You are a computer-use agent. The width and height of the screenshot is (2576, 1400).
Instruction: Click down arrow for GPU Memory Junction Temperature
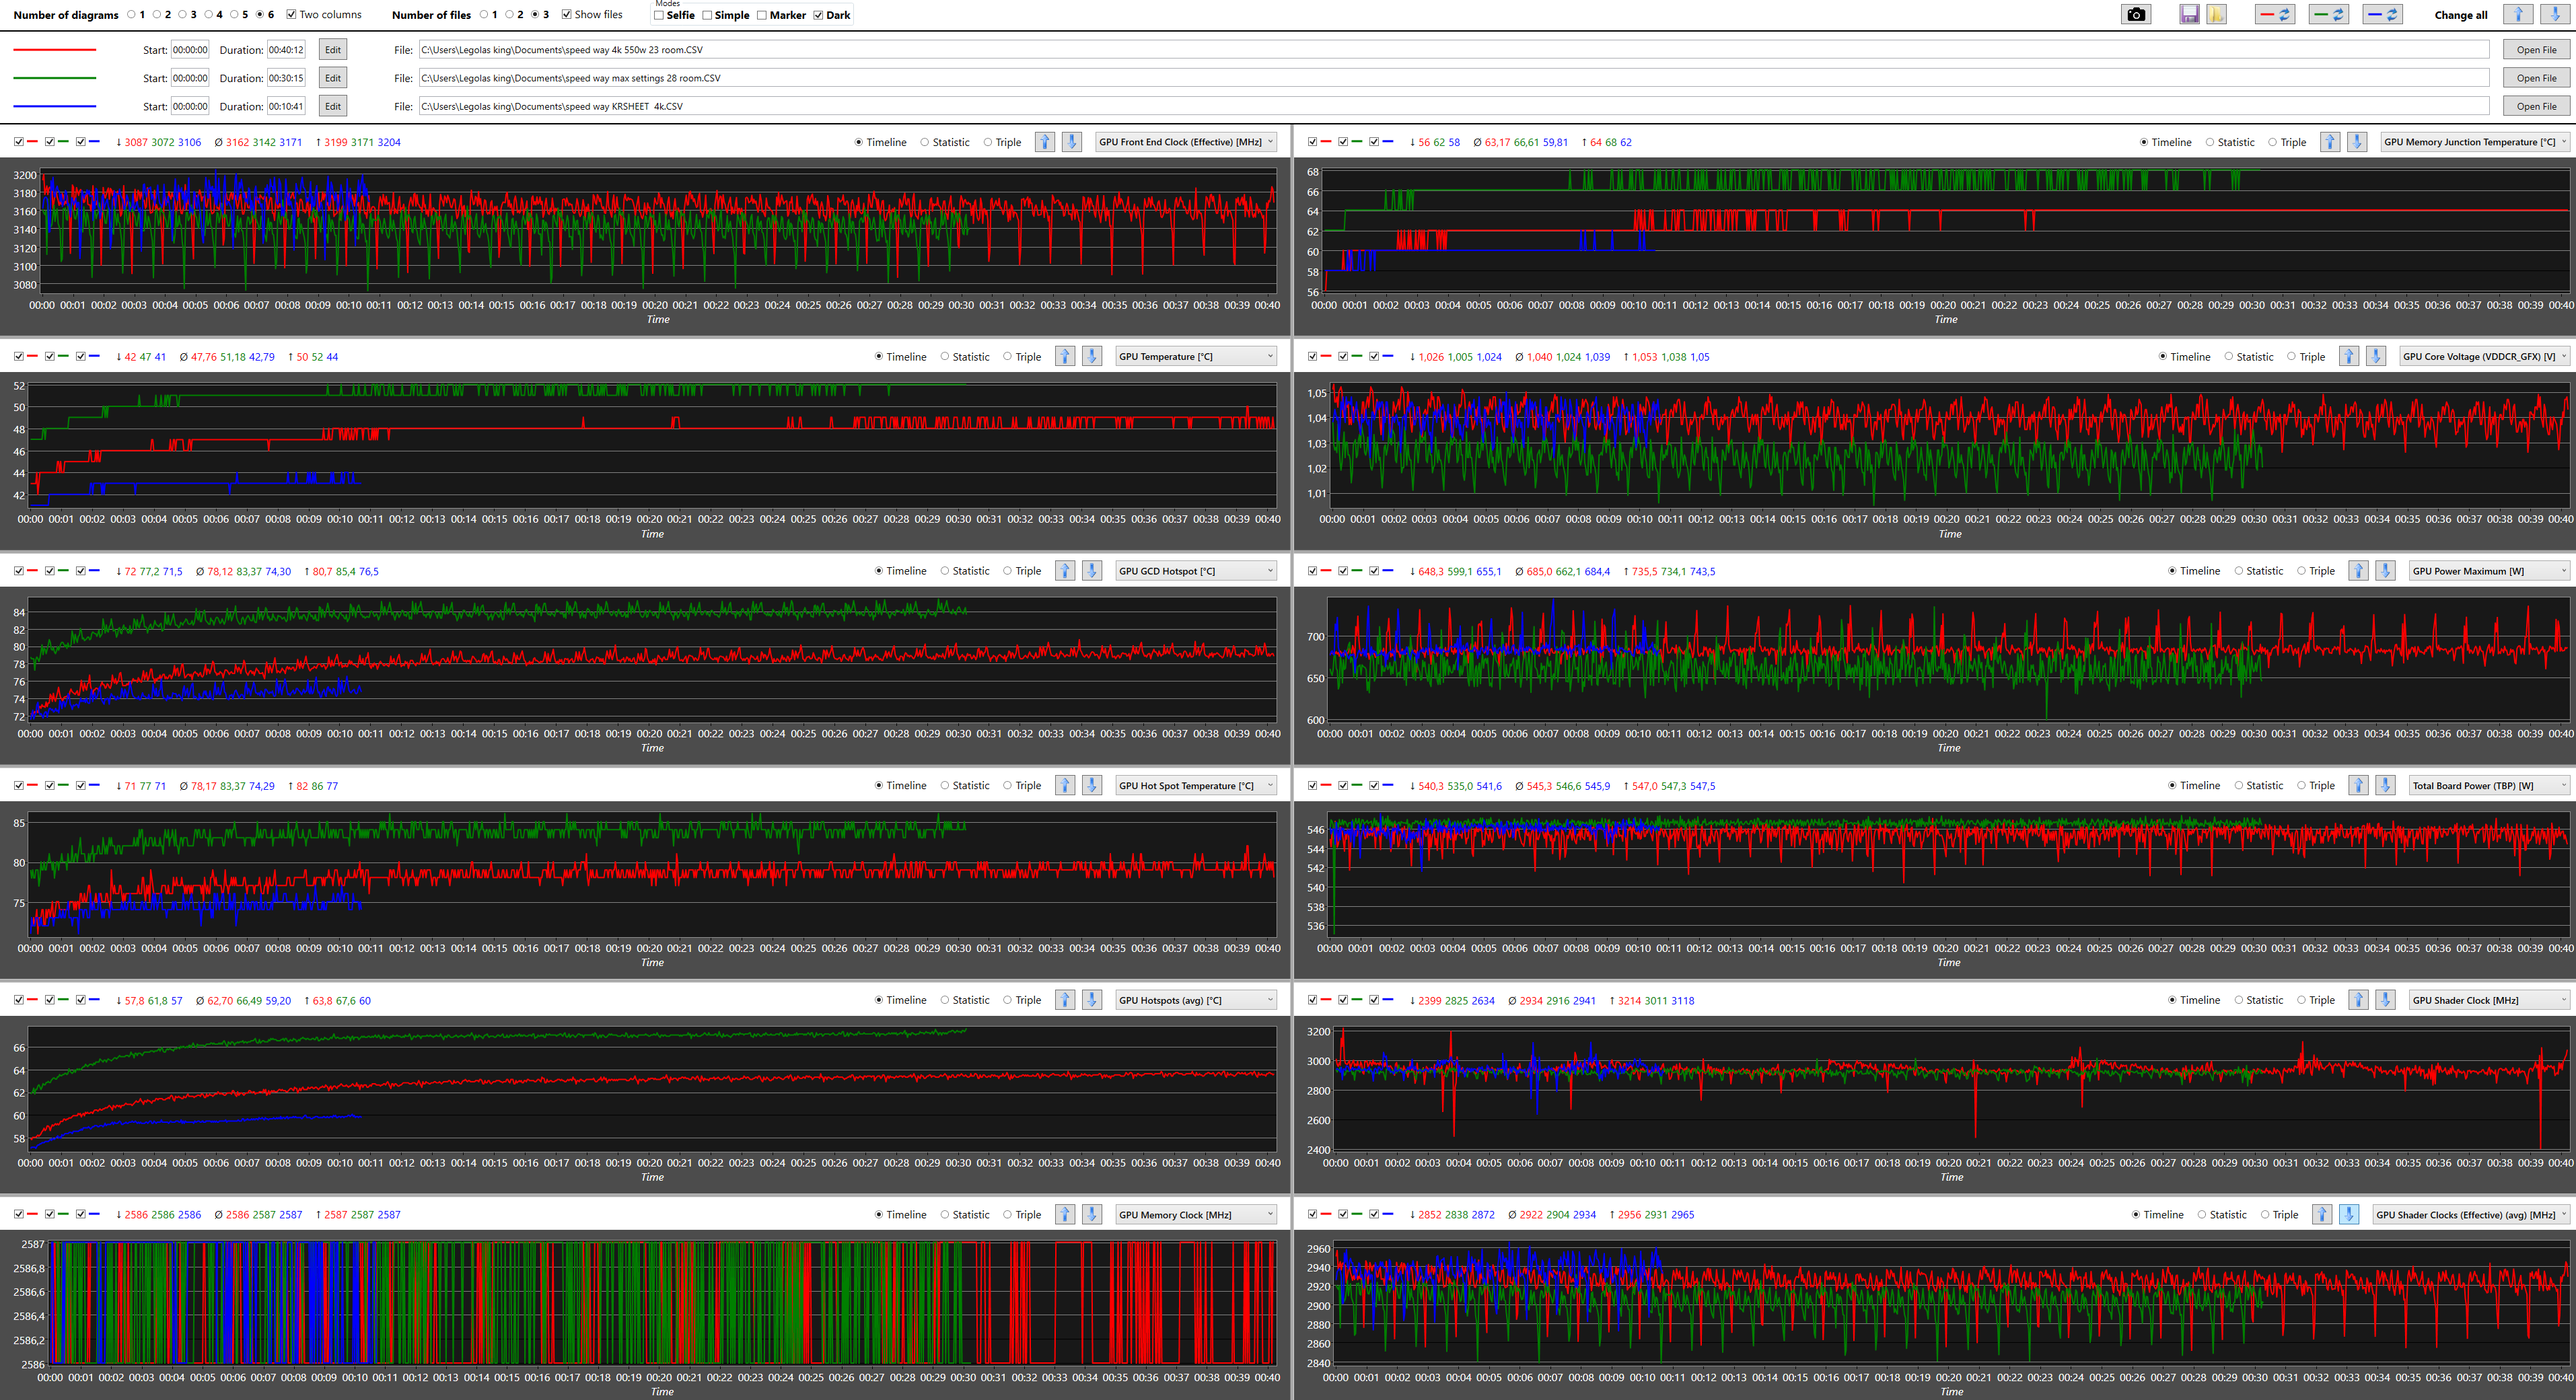2357,142
